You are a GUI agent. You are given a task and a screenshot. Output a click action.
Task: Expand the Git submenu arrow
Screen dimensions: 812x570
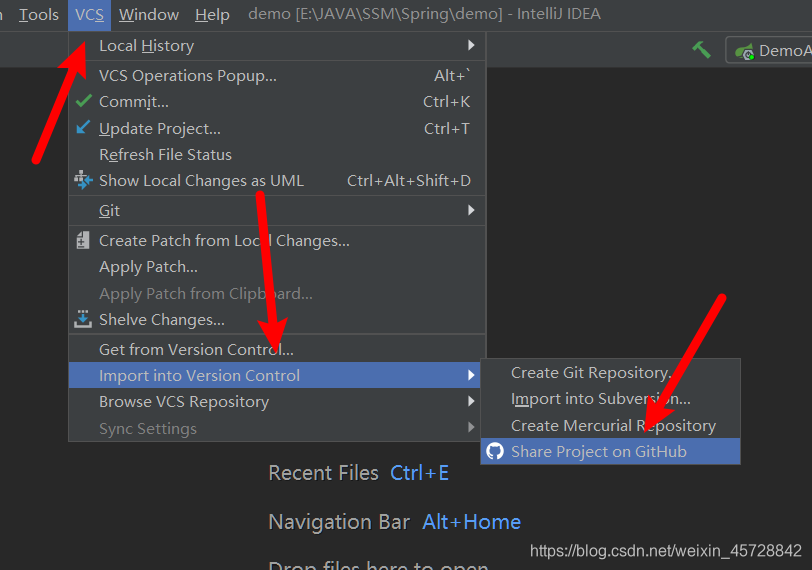pos(471,210)
